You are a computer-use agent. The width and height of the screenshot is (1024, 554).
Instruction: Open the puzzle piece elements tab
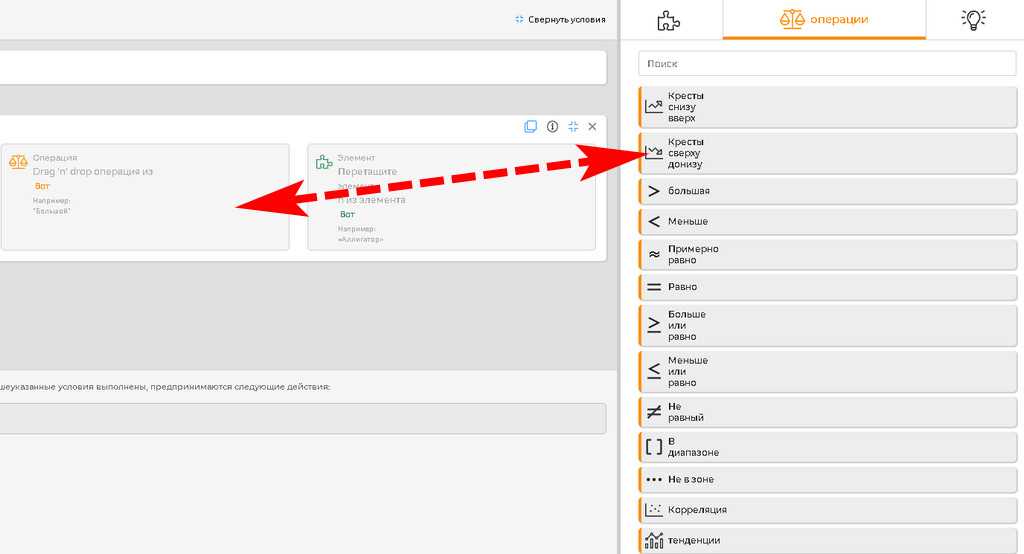668,20
